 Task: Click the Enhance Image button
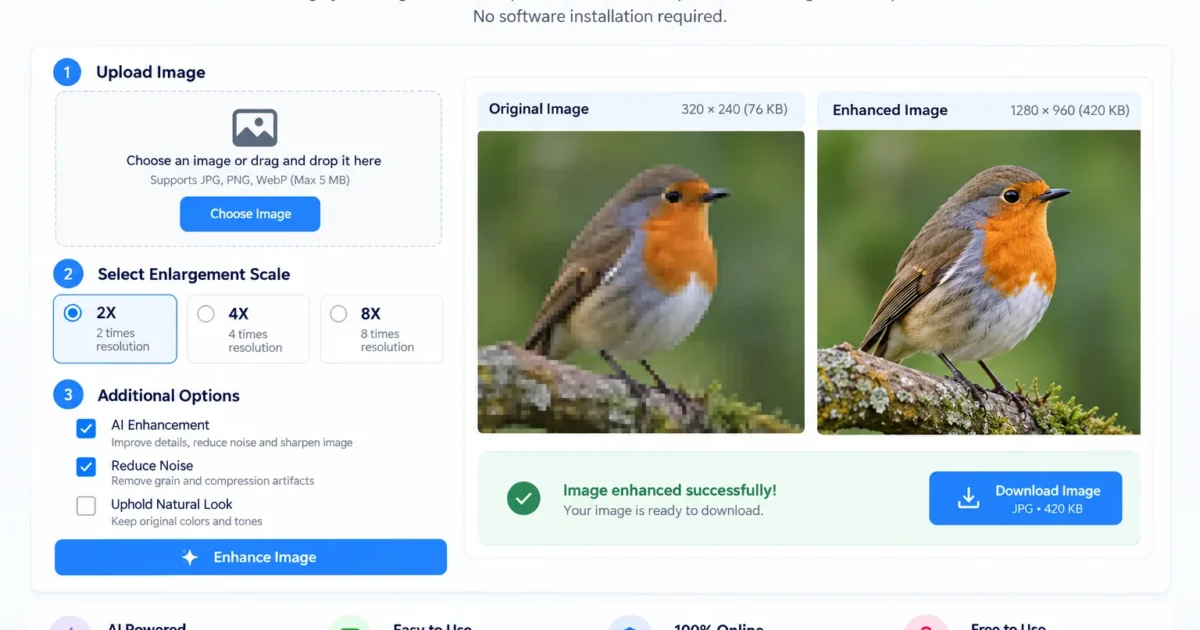tap(251, 557)
